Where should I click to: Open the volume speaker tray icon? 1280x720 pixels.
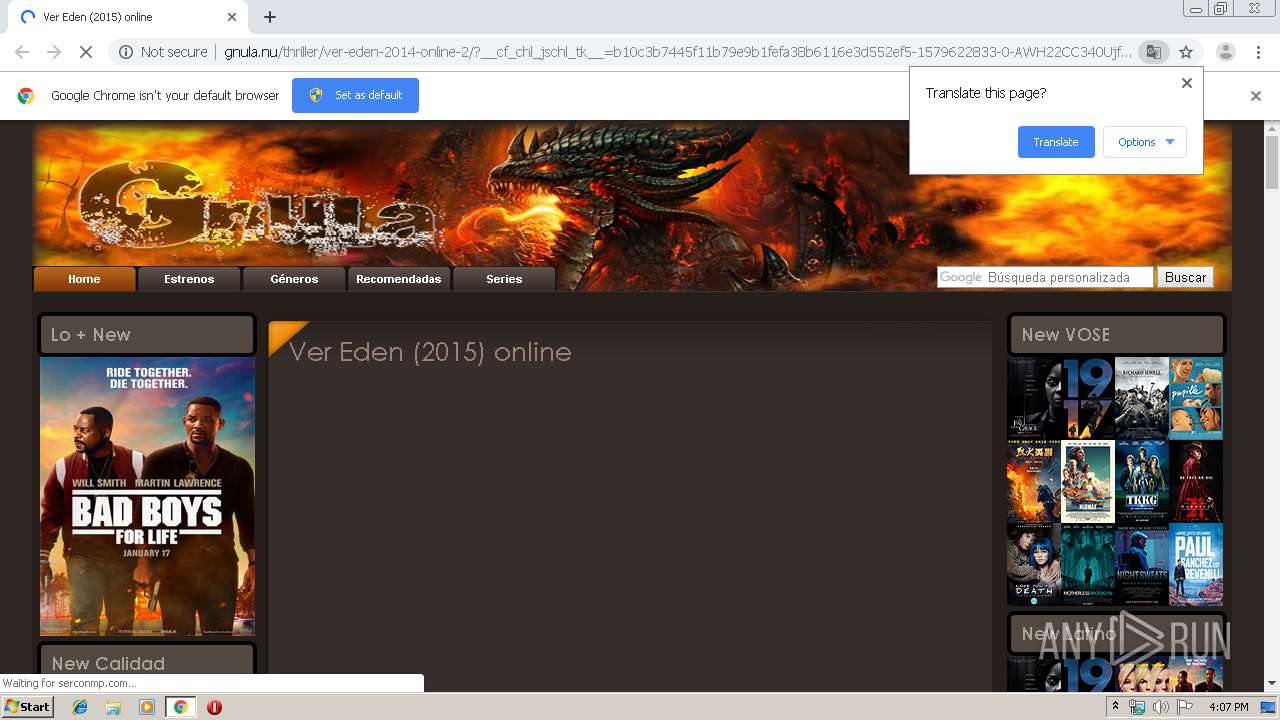click(1161, 707)
